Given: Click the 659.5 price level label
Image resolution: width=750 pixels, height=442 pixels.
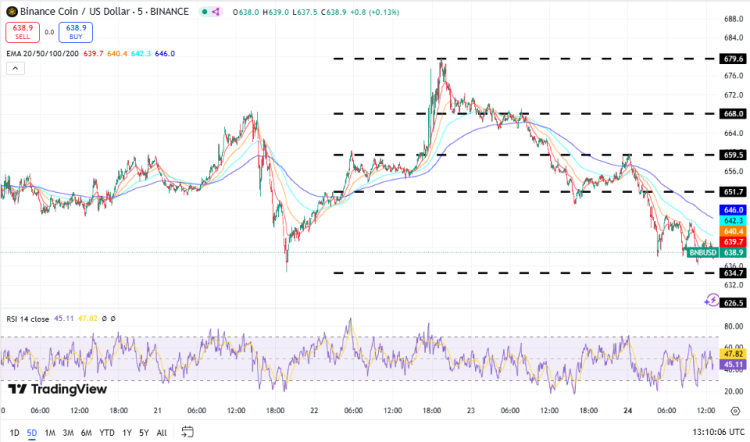Looking at the screenshot, I should (733, 155).
